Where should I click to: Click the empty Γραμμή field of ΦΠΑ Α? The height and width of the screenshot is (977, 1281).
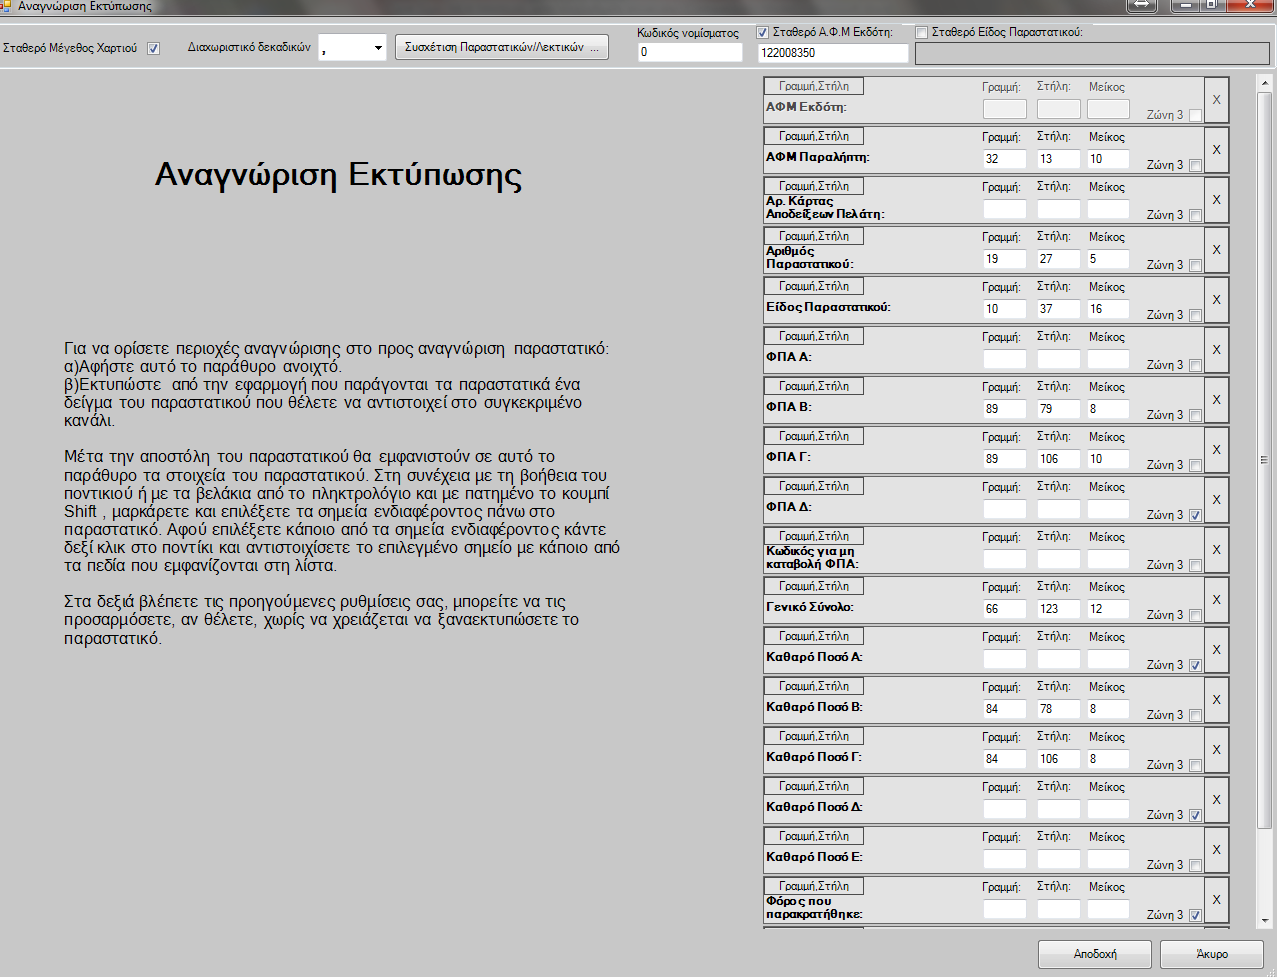[1004, 359]
